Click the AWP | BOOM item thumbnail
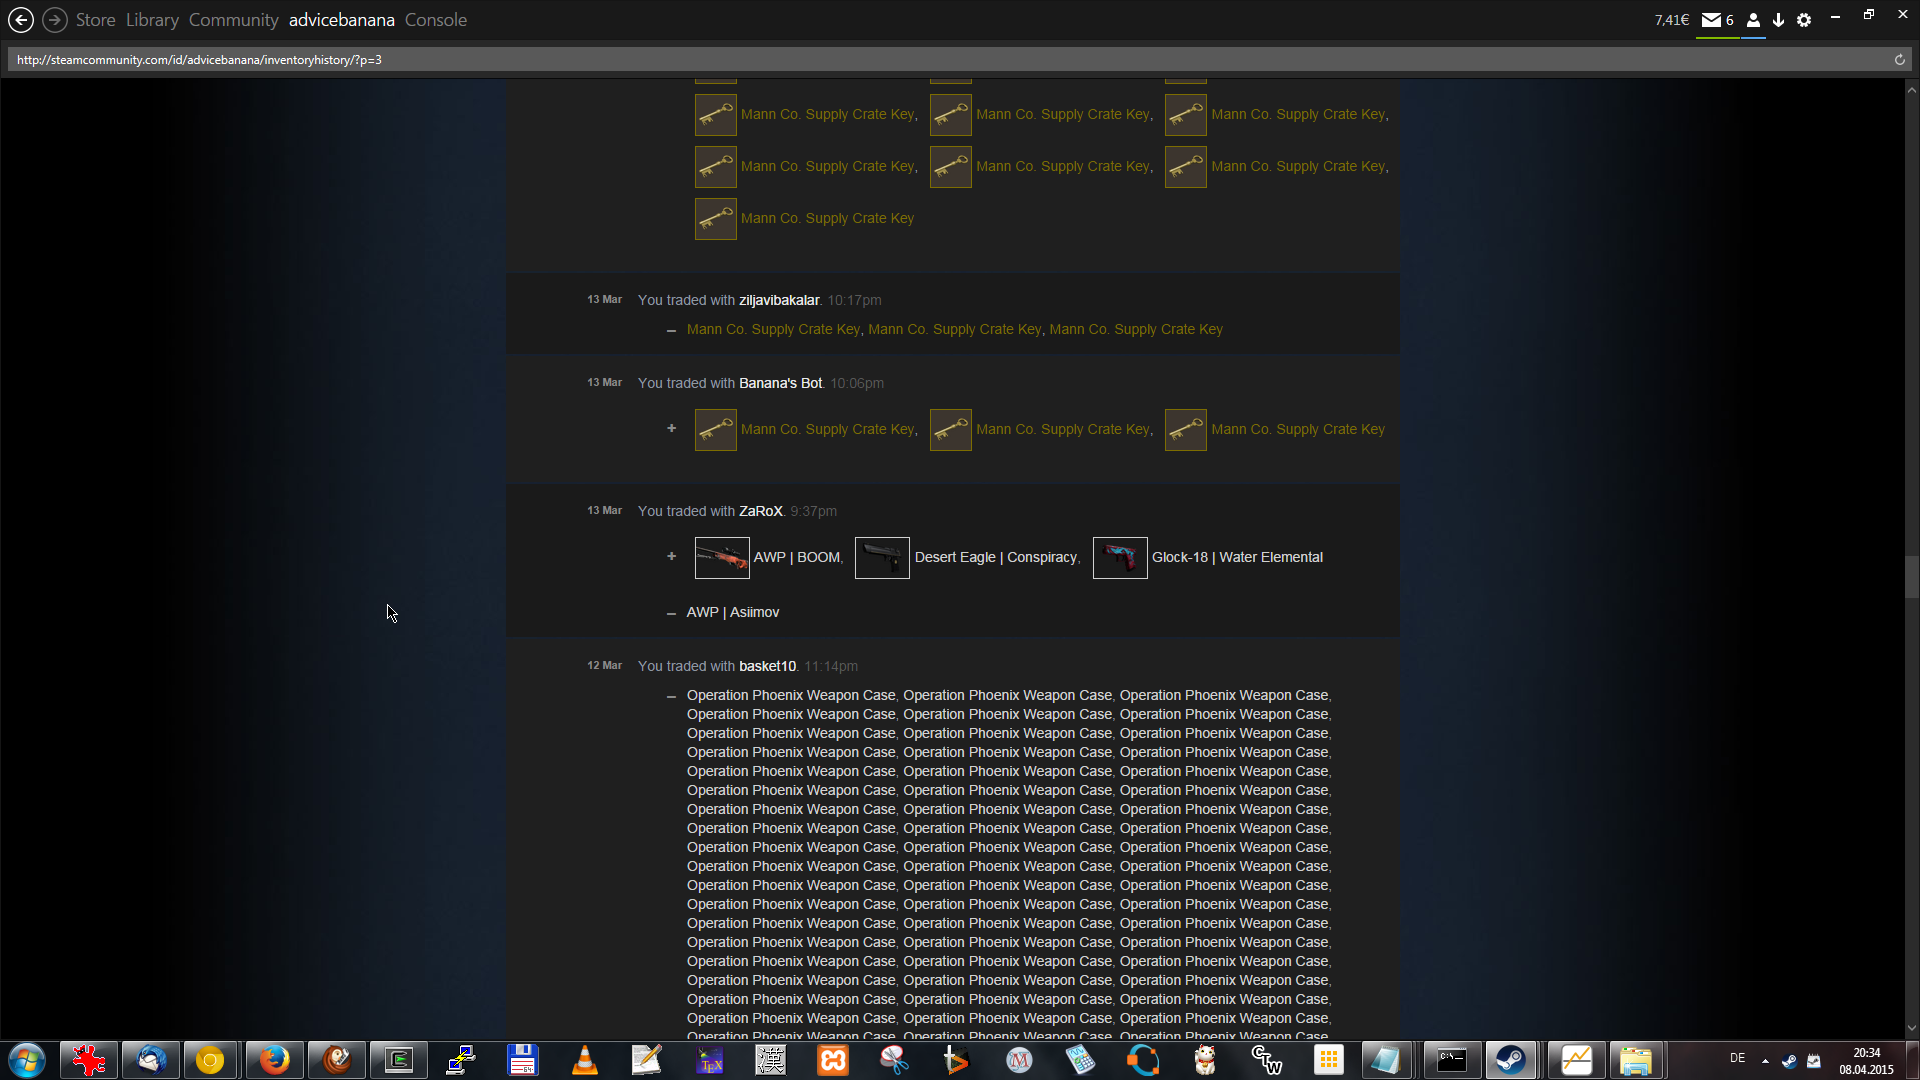 coord(721,558)
